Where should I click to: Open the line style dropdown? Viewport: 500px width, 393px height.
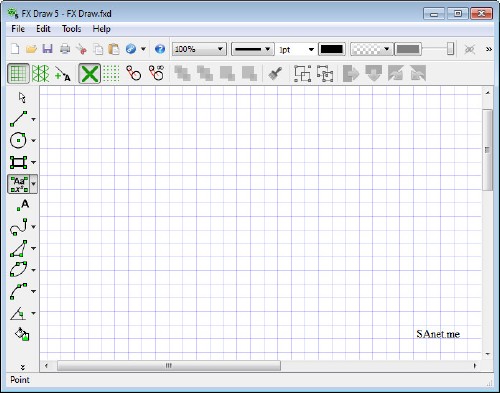[253, 49]
